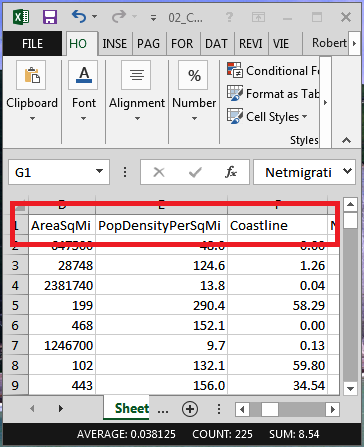Add a new sheet with plus icon
This screenshot has height=447, width=364.
(190, 409)
